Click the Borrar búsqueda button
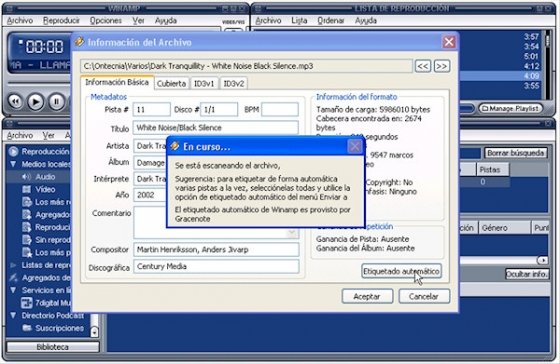Image resolution: width=560 pixels, height=364 pixels. click(x=516, y=153)
